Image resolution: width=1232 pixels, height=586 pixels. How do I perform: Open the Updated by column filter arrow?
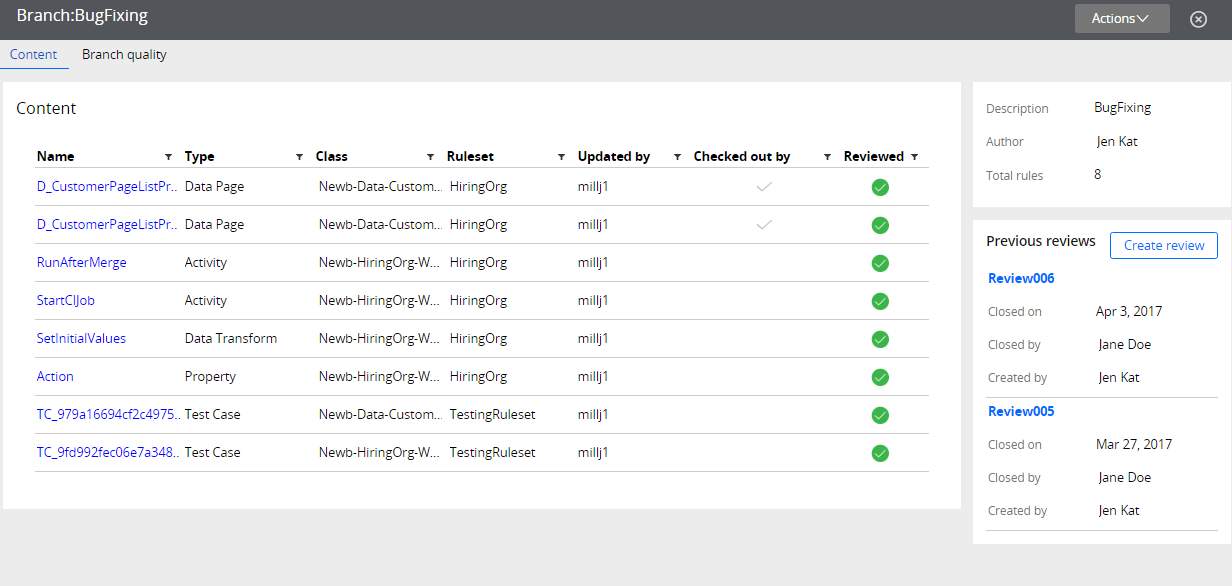coord(677,157)
